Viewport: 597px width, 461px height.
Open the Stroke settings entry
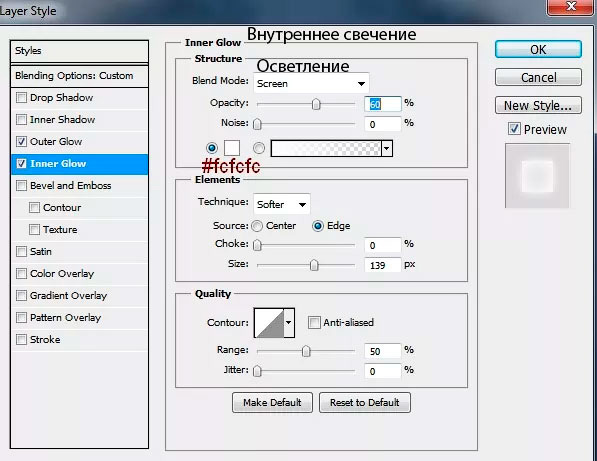point(45,340)
